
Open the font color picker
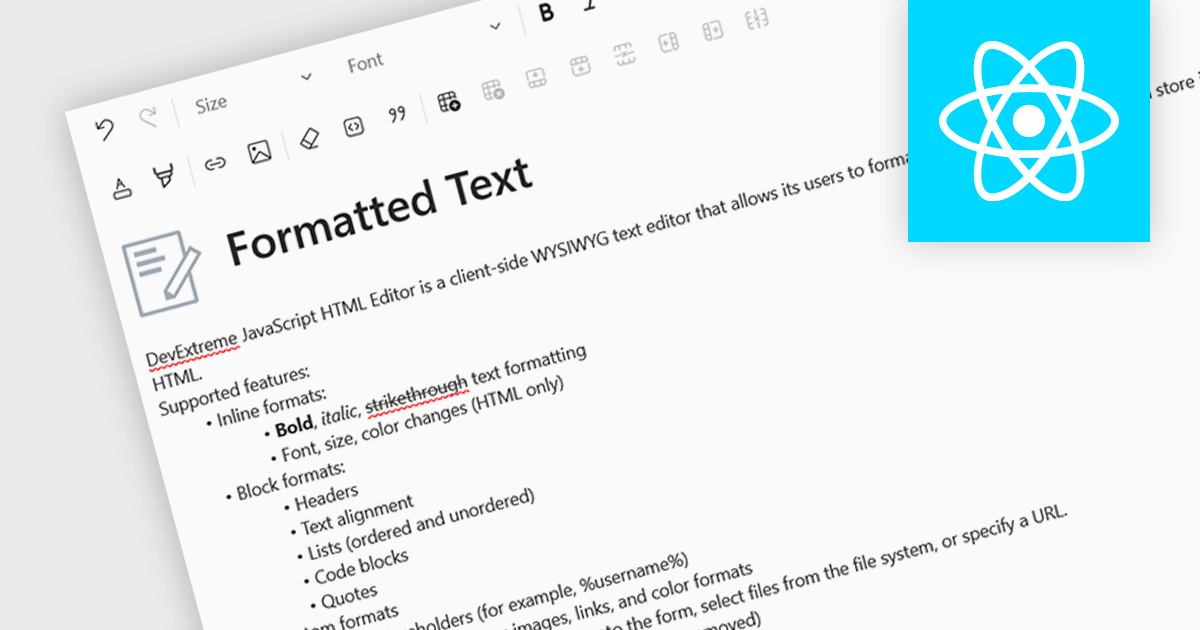pyautogui.click(x=121, y=188)
